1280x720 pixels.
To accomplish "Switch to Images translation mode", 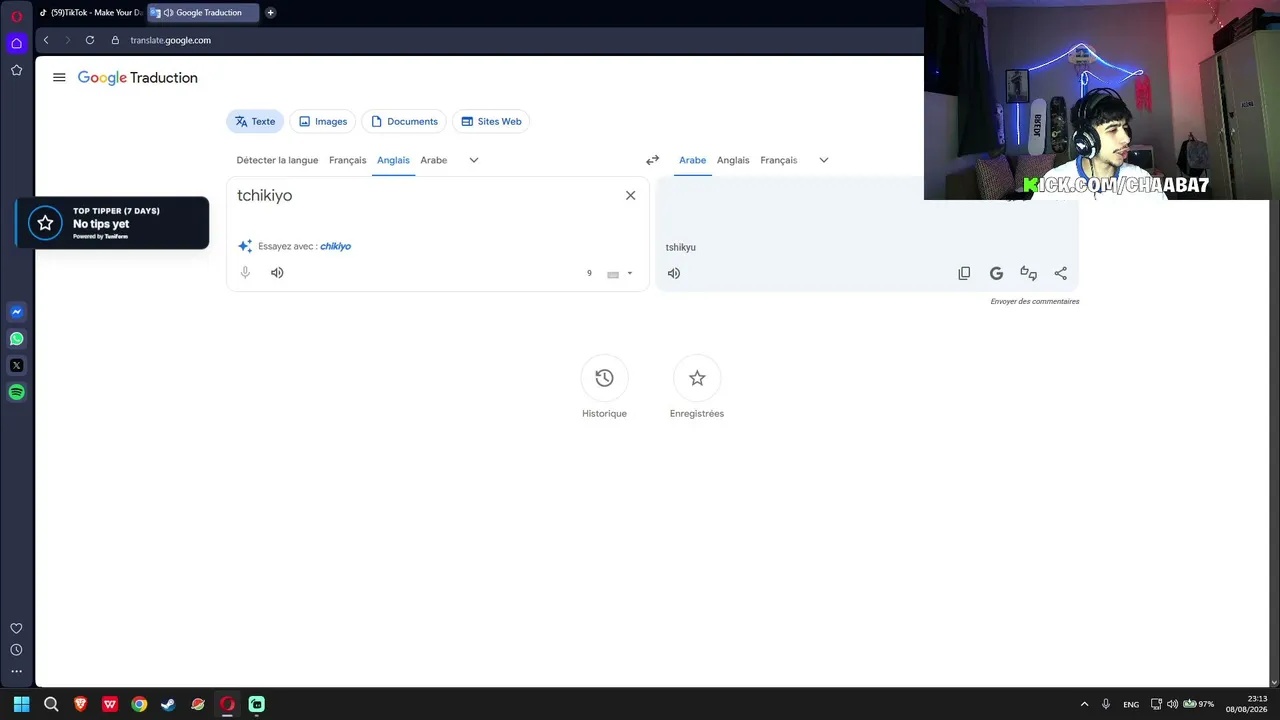I will (x=323, y=121).
